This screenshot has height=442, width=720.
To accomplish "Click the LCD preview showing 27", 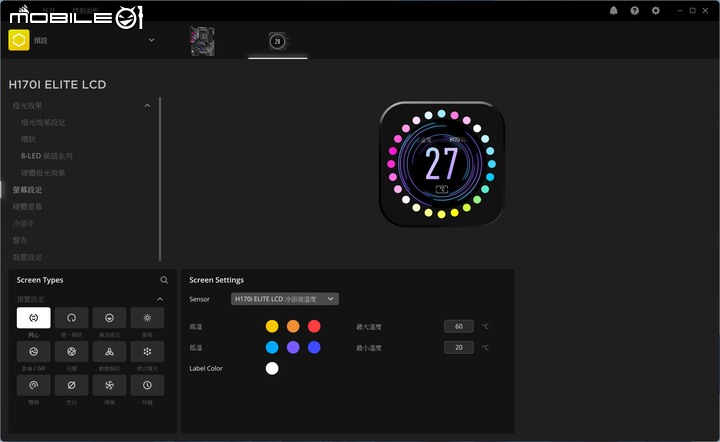I will pyautogui.click(x=442, y=164).
